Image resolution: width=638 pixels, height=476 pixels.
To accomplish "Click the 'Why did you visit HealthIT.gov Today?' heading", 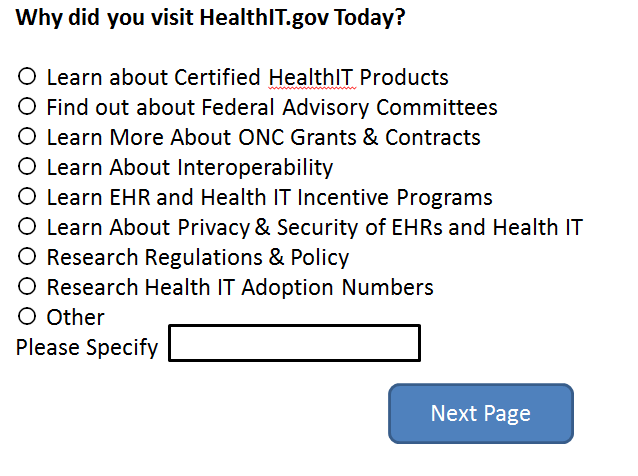I will [211, 18].
